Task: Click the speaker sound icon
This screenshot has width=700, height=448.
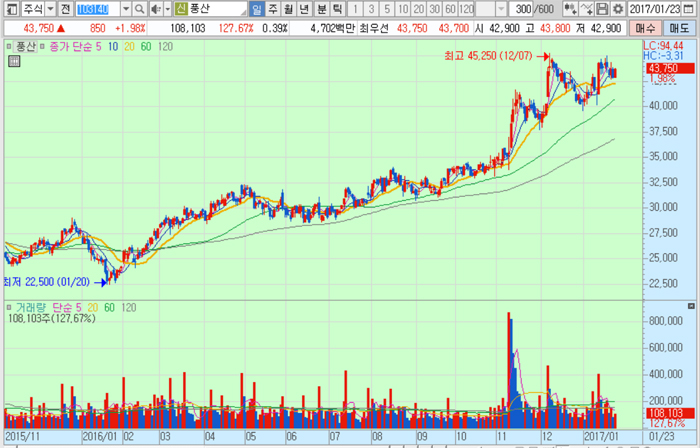Action: point(153,9)
